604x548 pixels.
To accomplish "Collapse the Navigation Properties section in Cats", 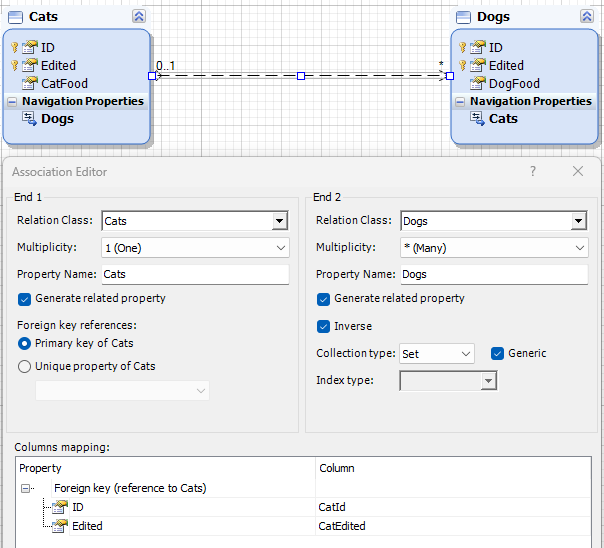I will (x=12, y=101).
